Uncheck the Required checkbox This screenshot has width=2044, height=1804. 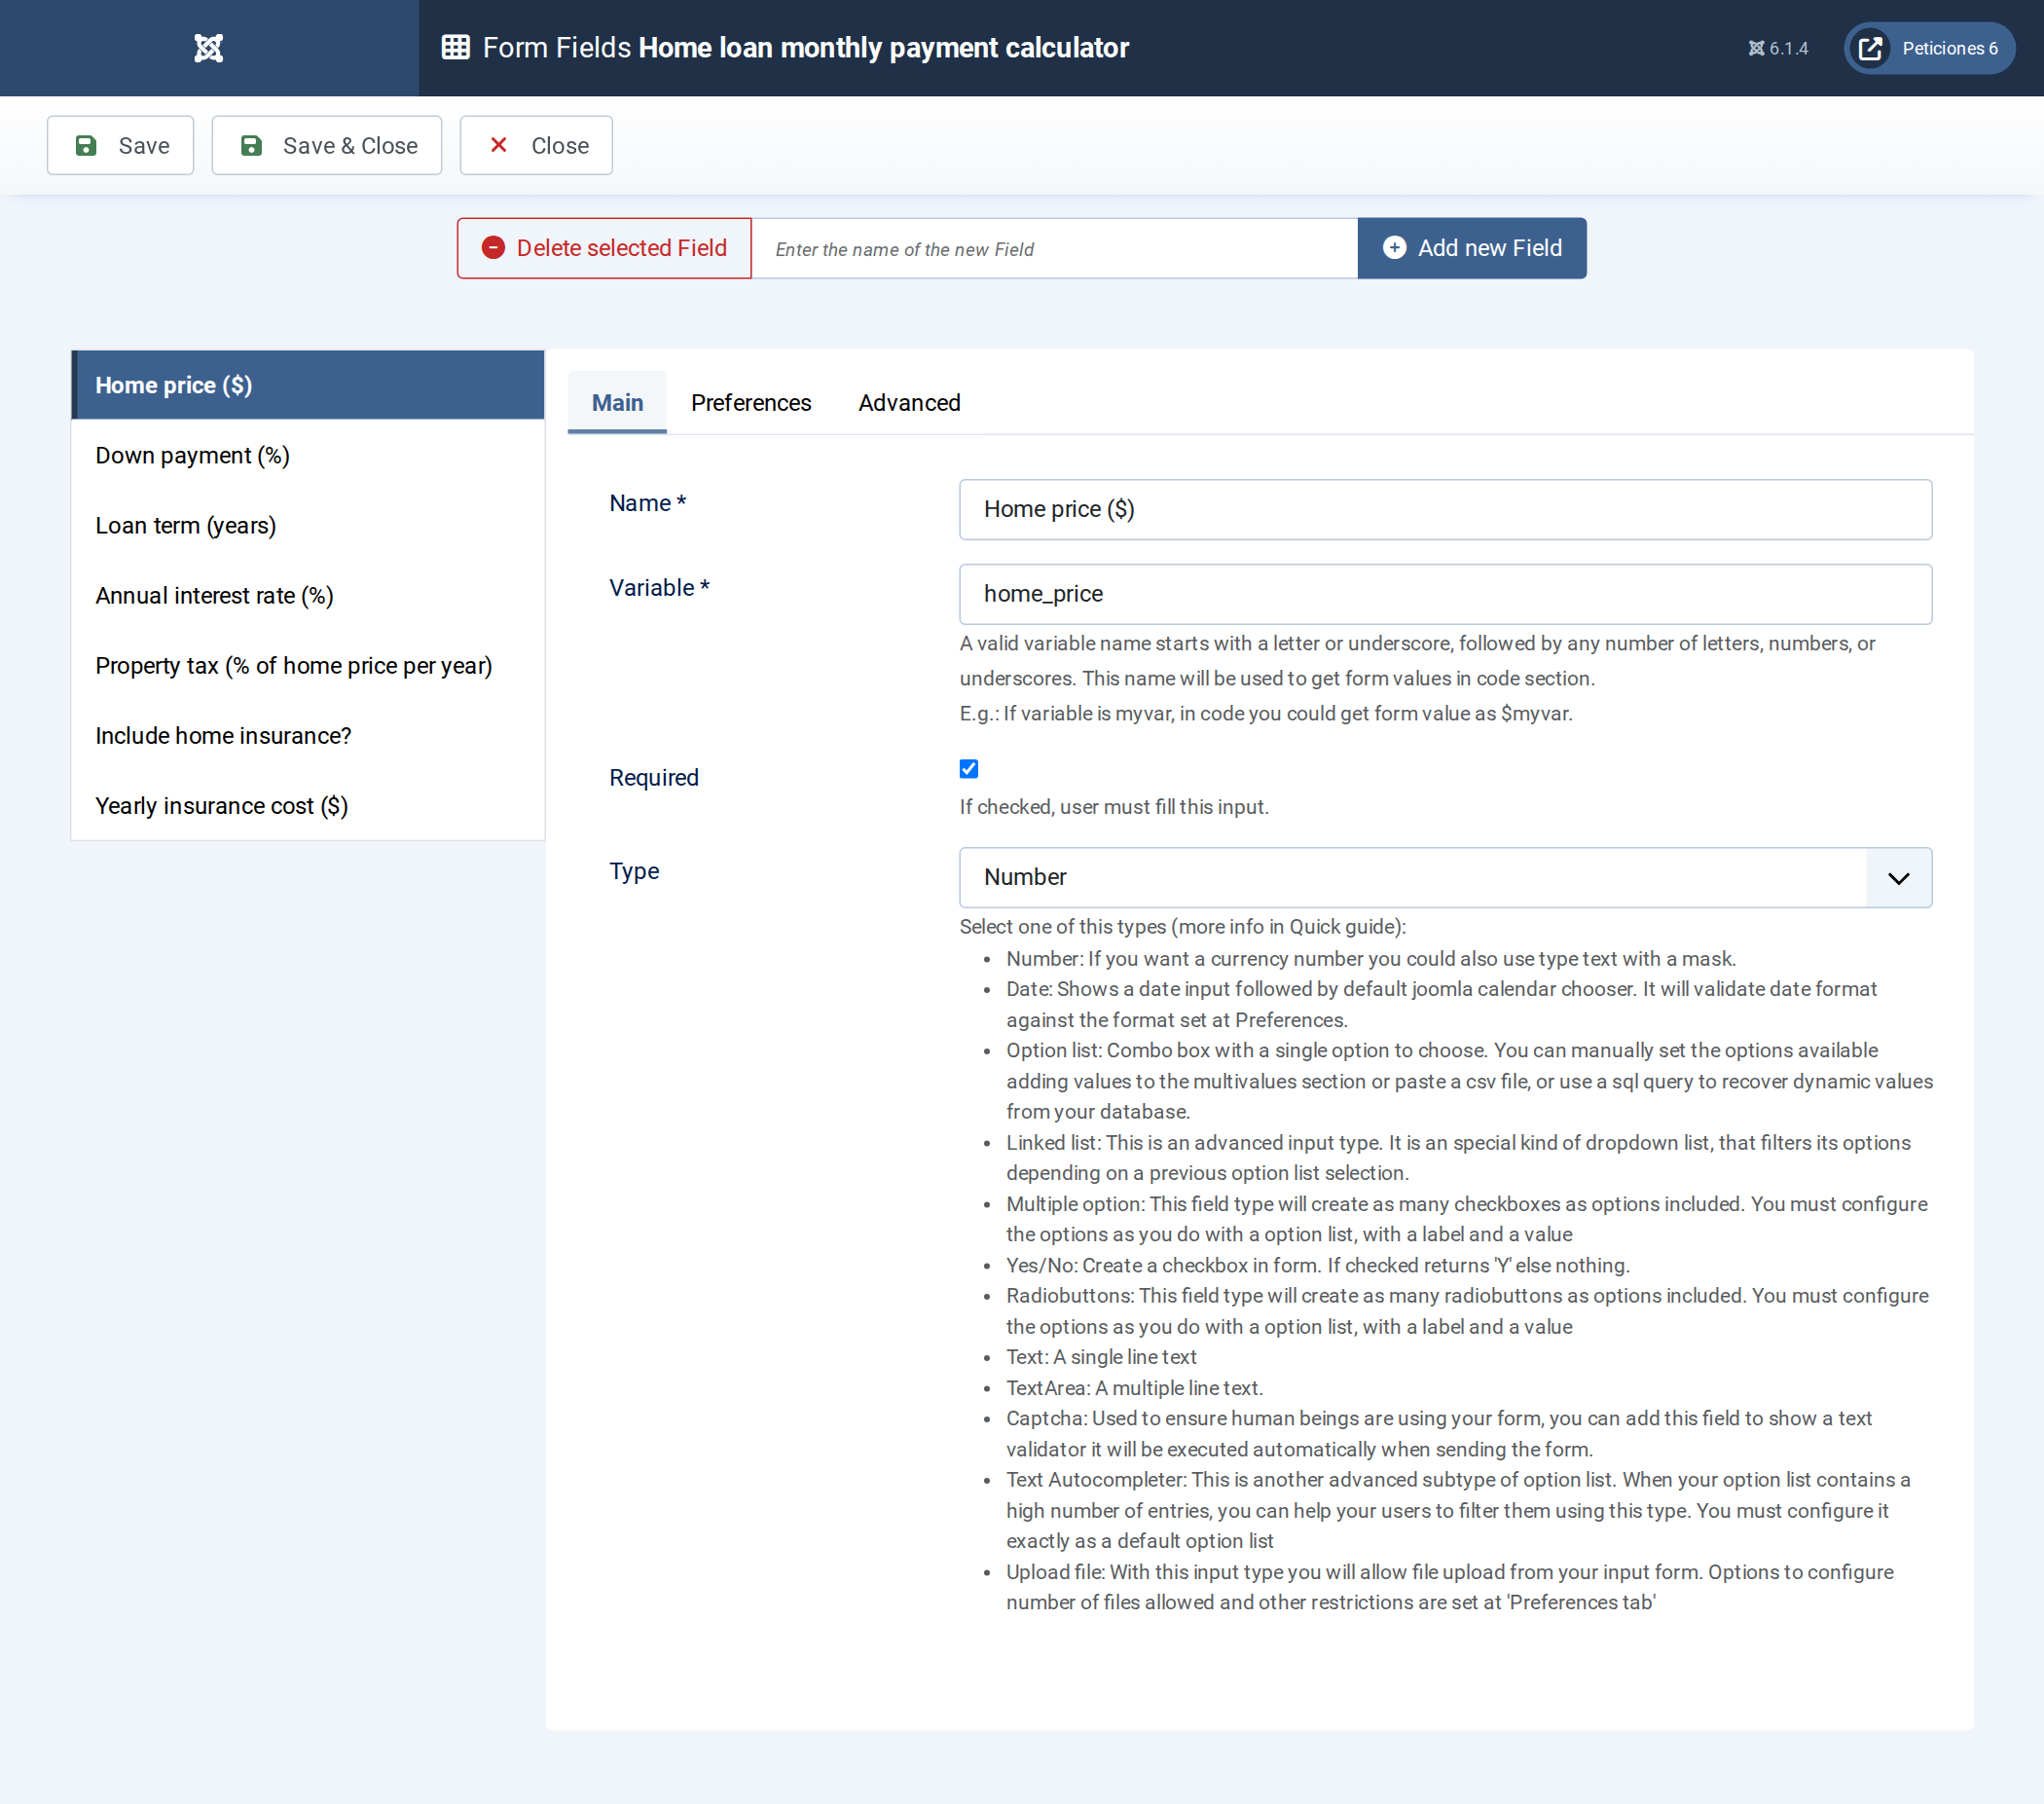click(x=969, y=769)
